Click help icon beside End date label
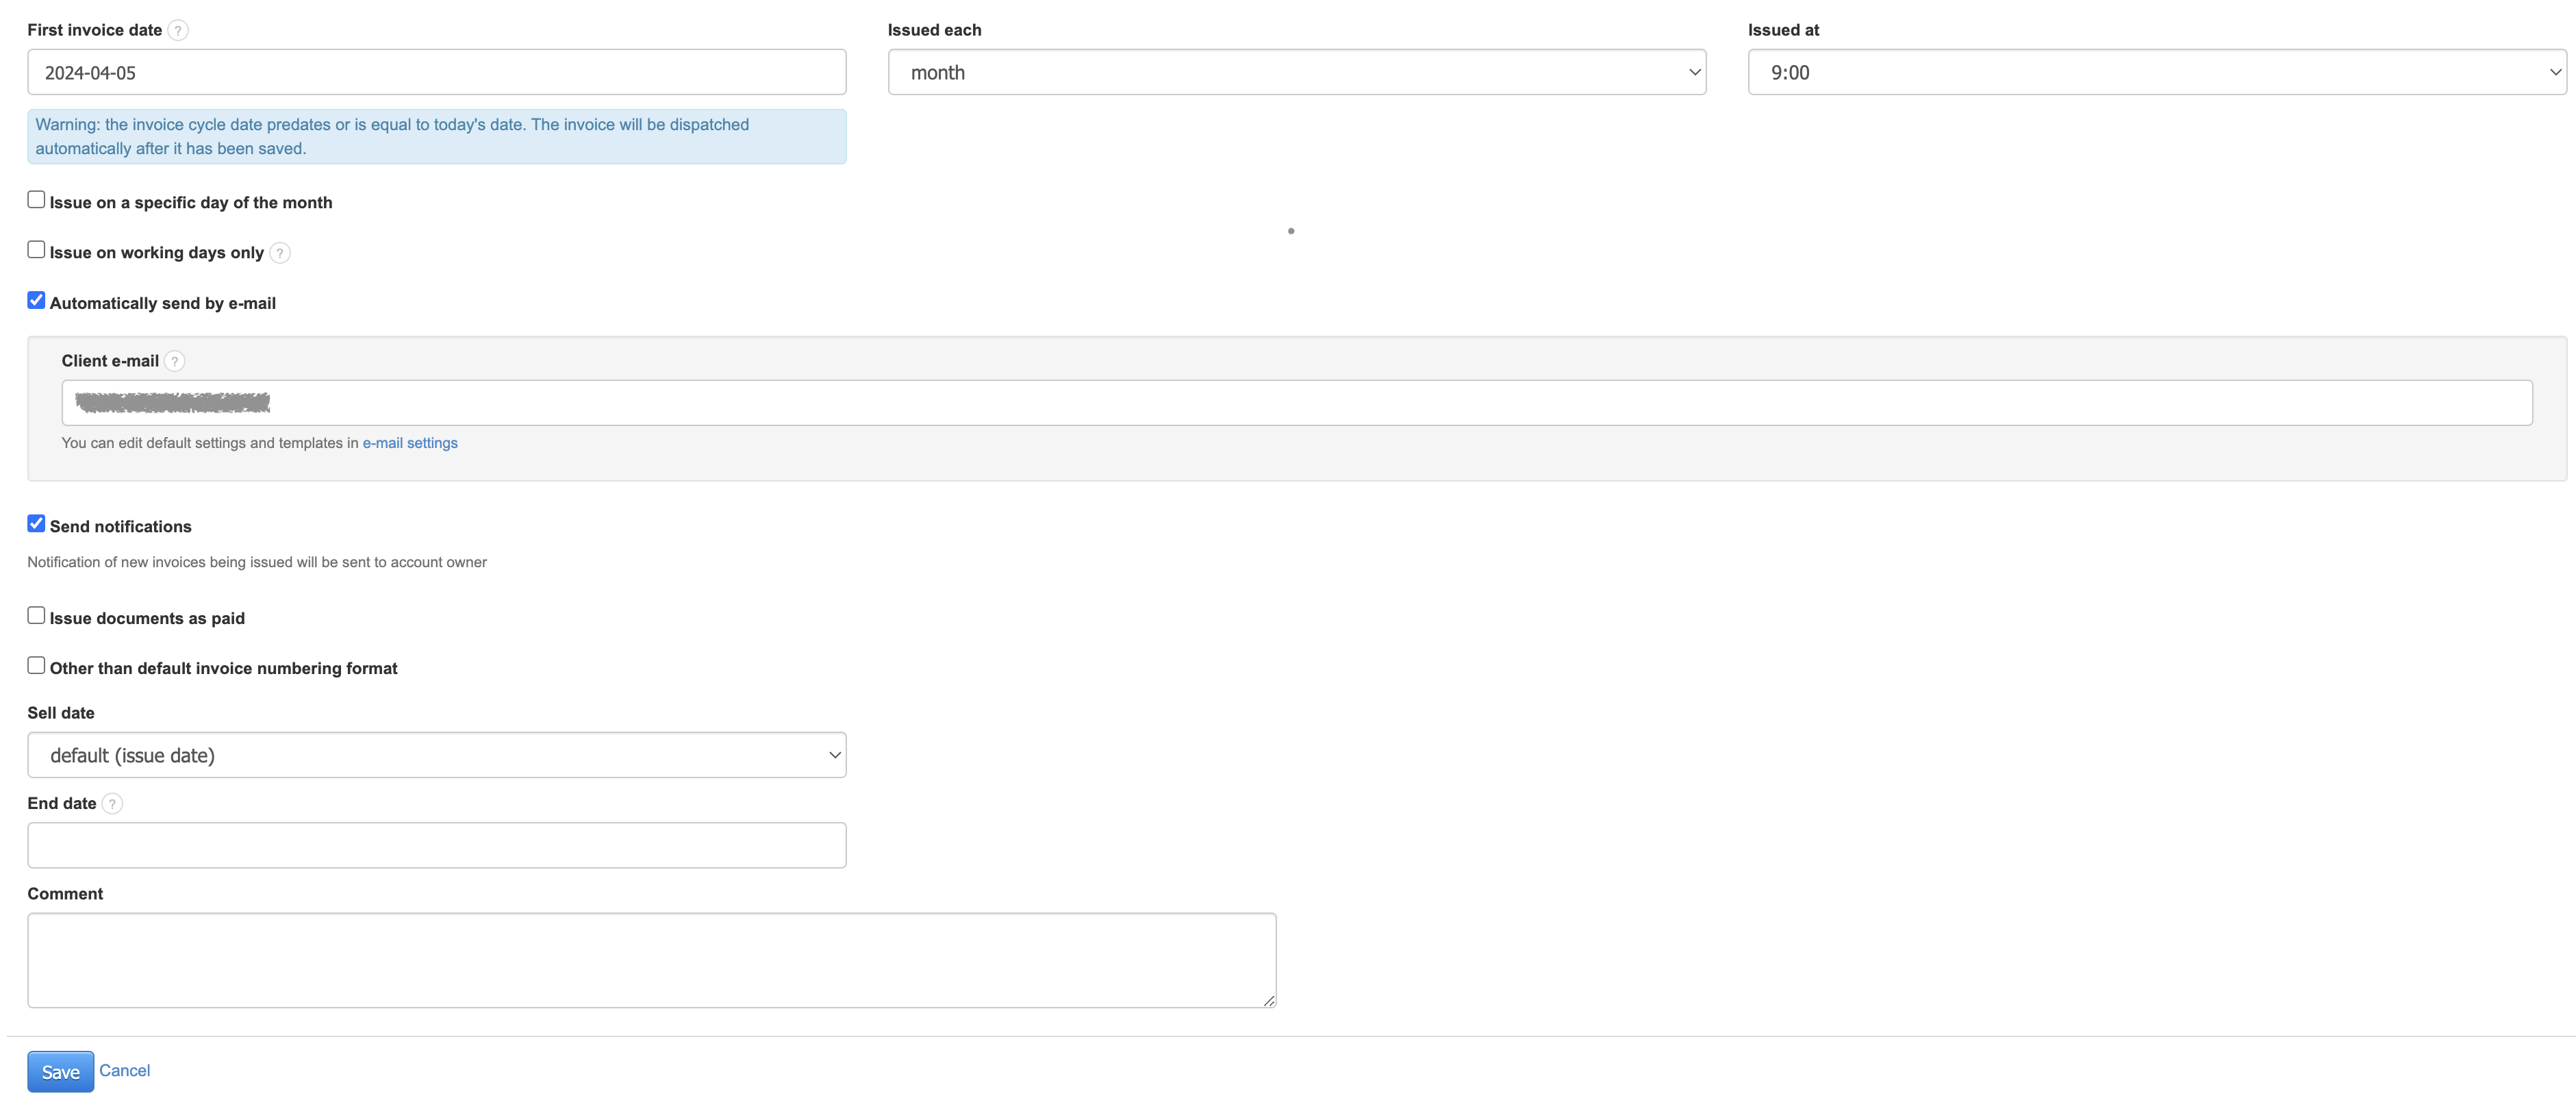This screenshot has width=2576, height=1107. tap(112, 804)
